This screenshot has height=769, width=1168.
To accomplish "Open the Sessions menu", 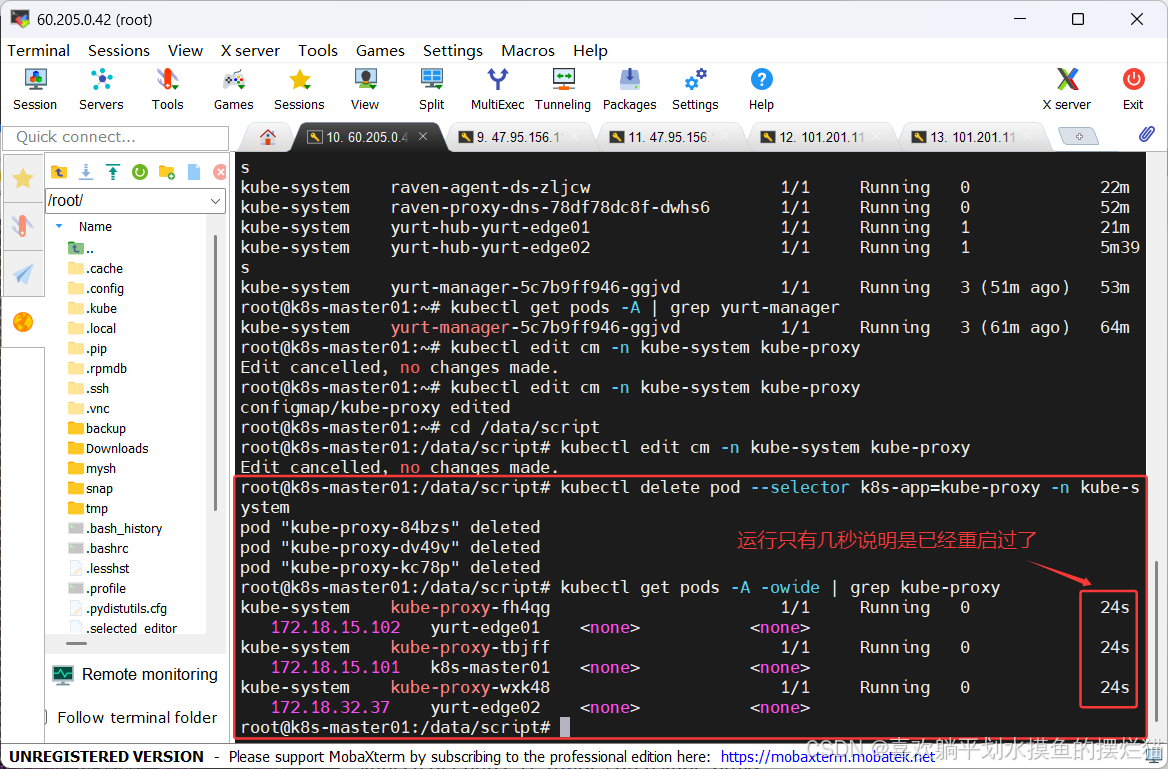I will [x=118, y=51].
